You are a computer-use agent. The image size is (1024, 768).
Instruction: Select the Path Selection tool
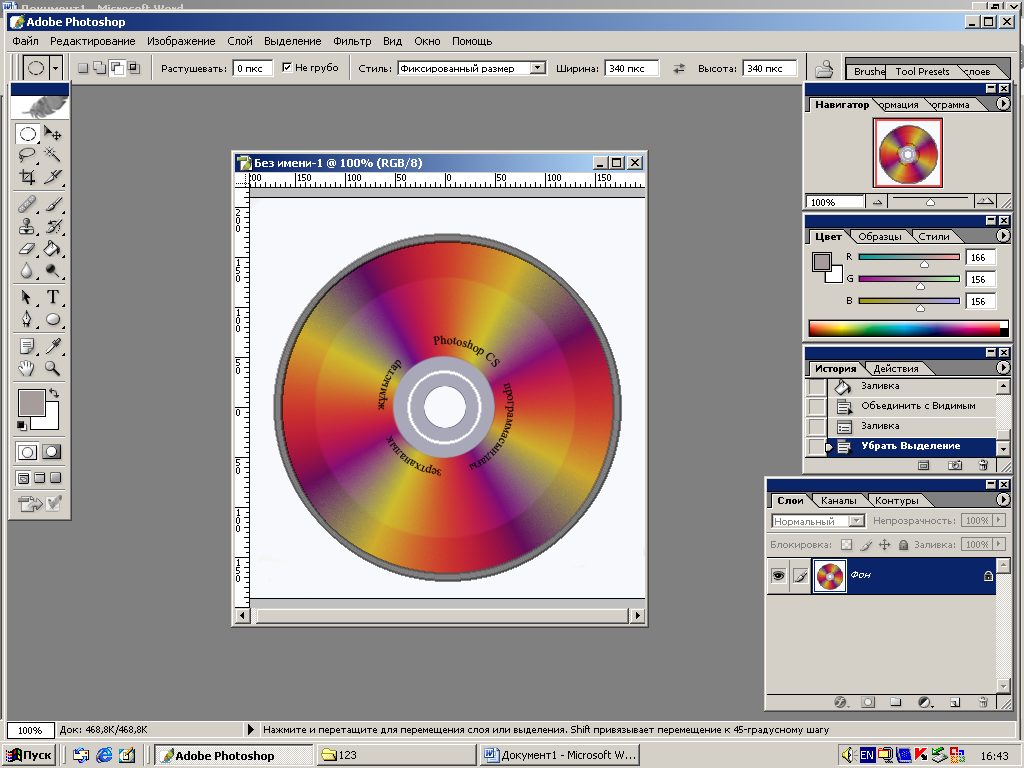(x=27, y=297)
